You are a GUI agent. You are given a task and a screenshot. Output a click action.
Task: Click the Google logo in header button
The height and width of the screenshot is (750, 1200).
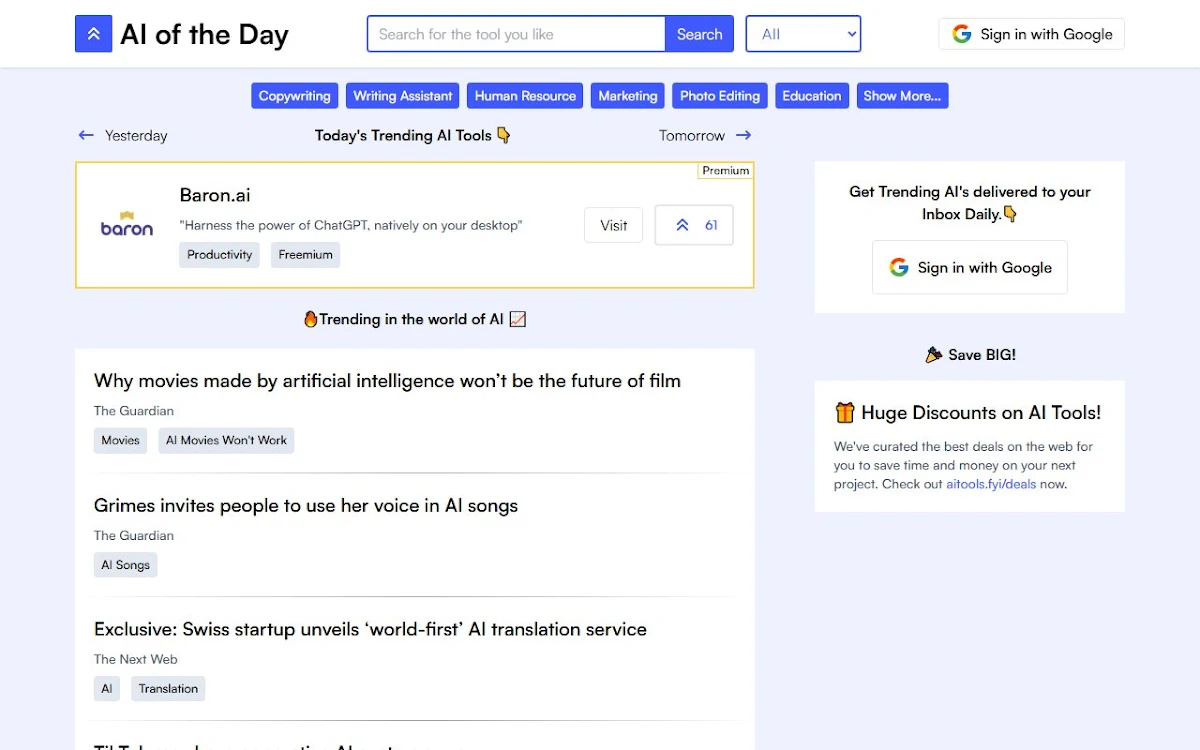click(x=962, y=34)
